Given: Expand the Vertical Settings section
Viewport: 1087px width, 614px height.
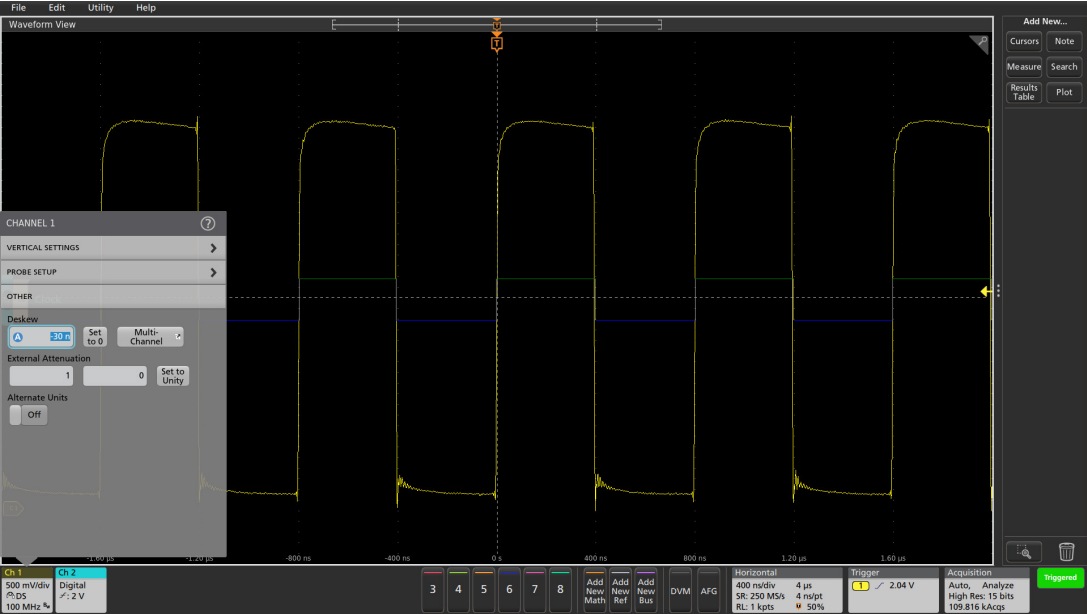Looking at the screenshot, I should 113,247.
